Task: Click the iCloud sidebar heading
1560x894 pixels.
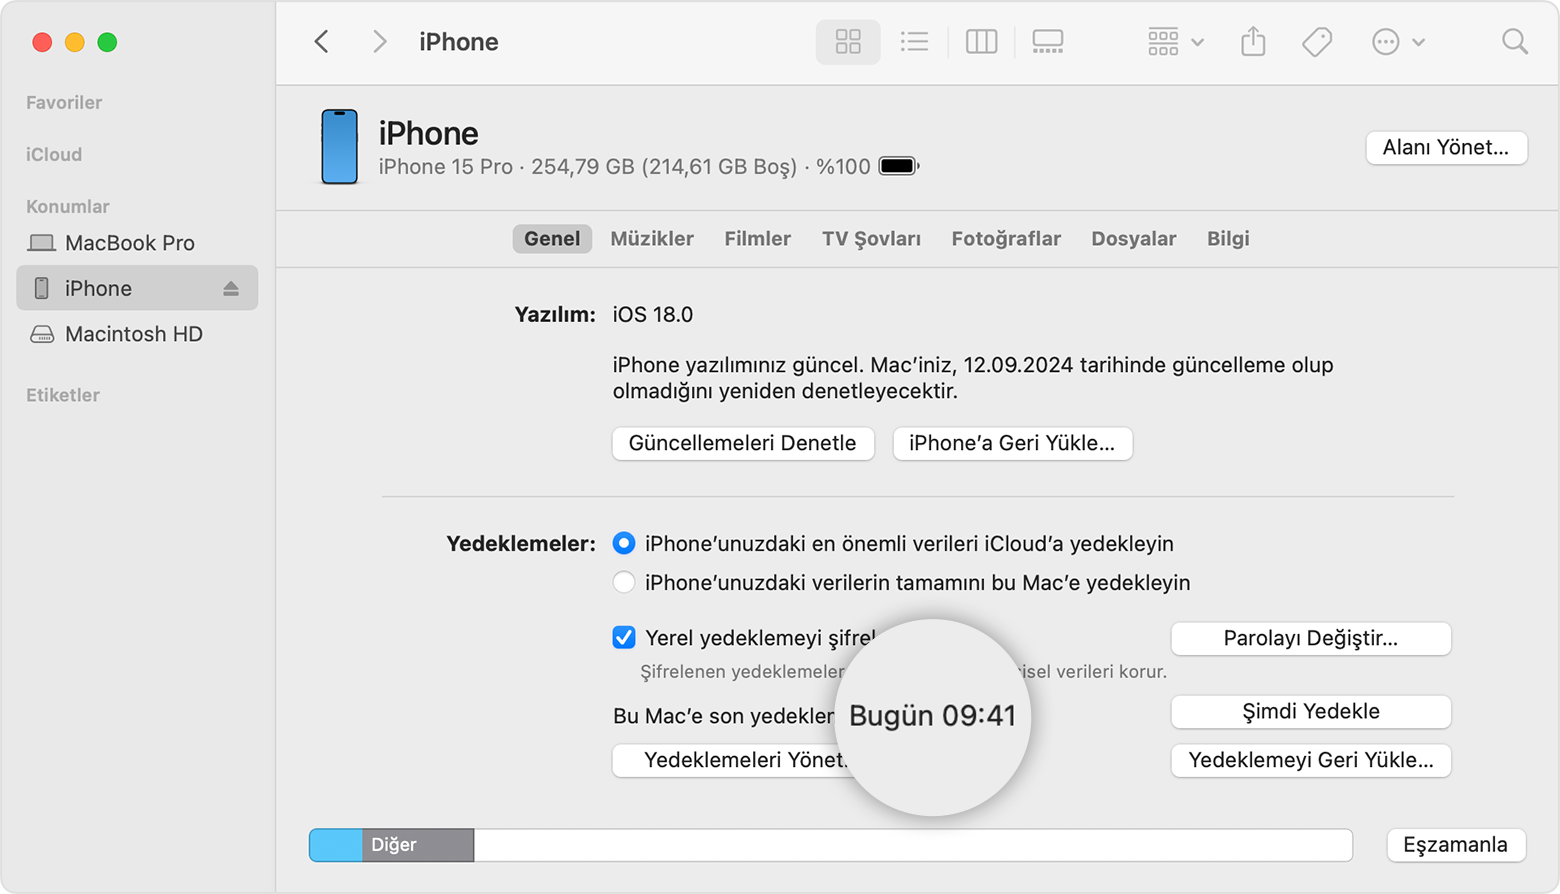Action: [54, 154]
